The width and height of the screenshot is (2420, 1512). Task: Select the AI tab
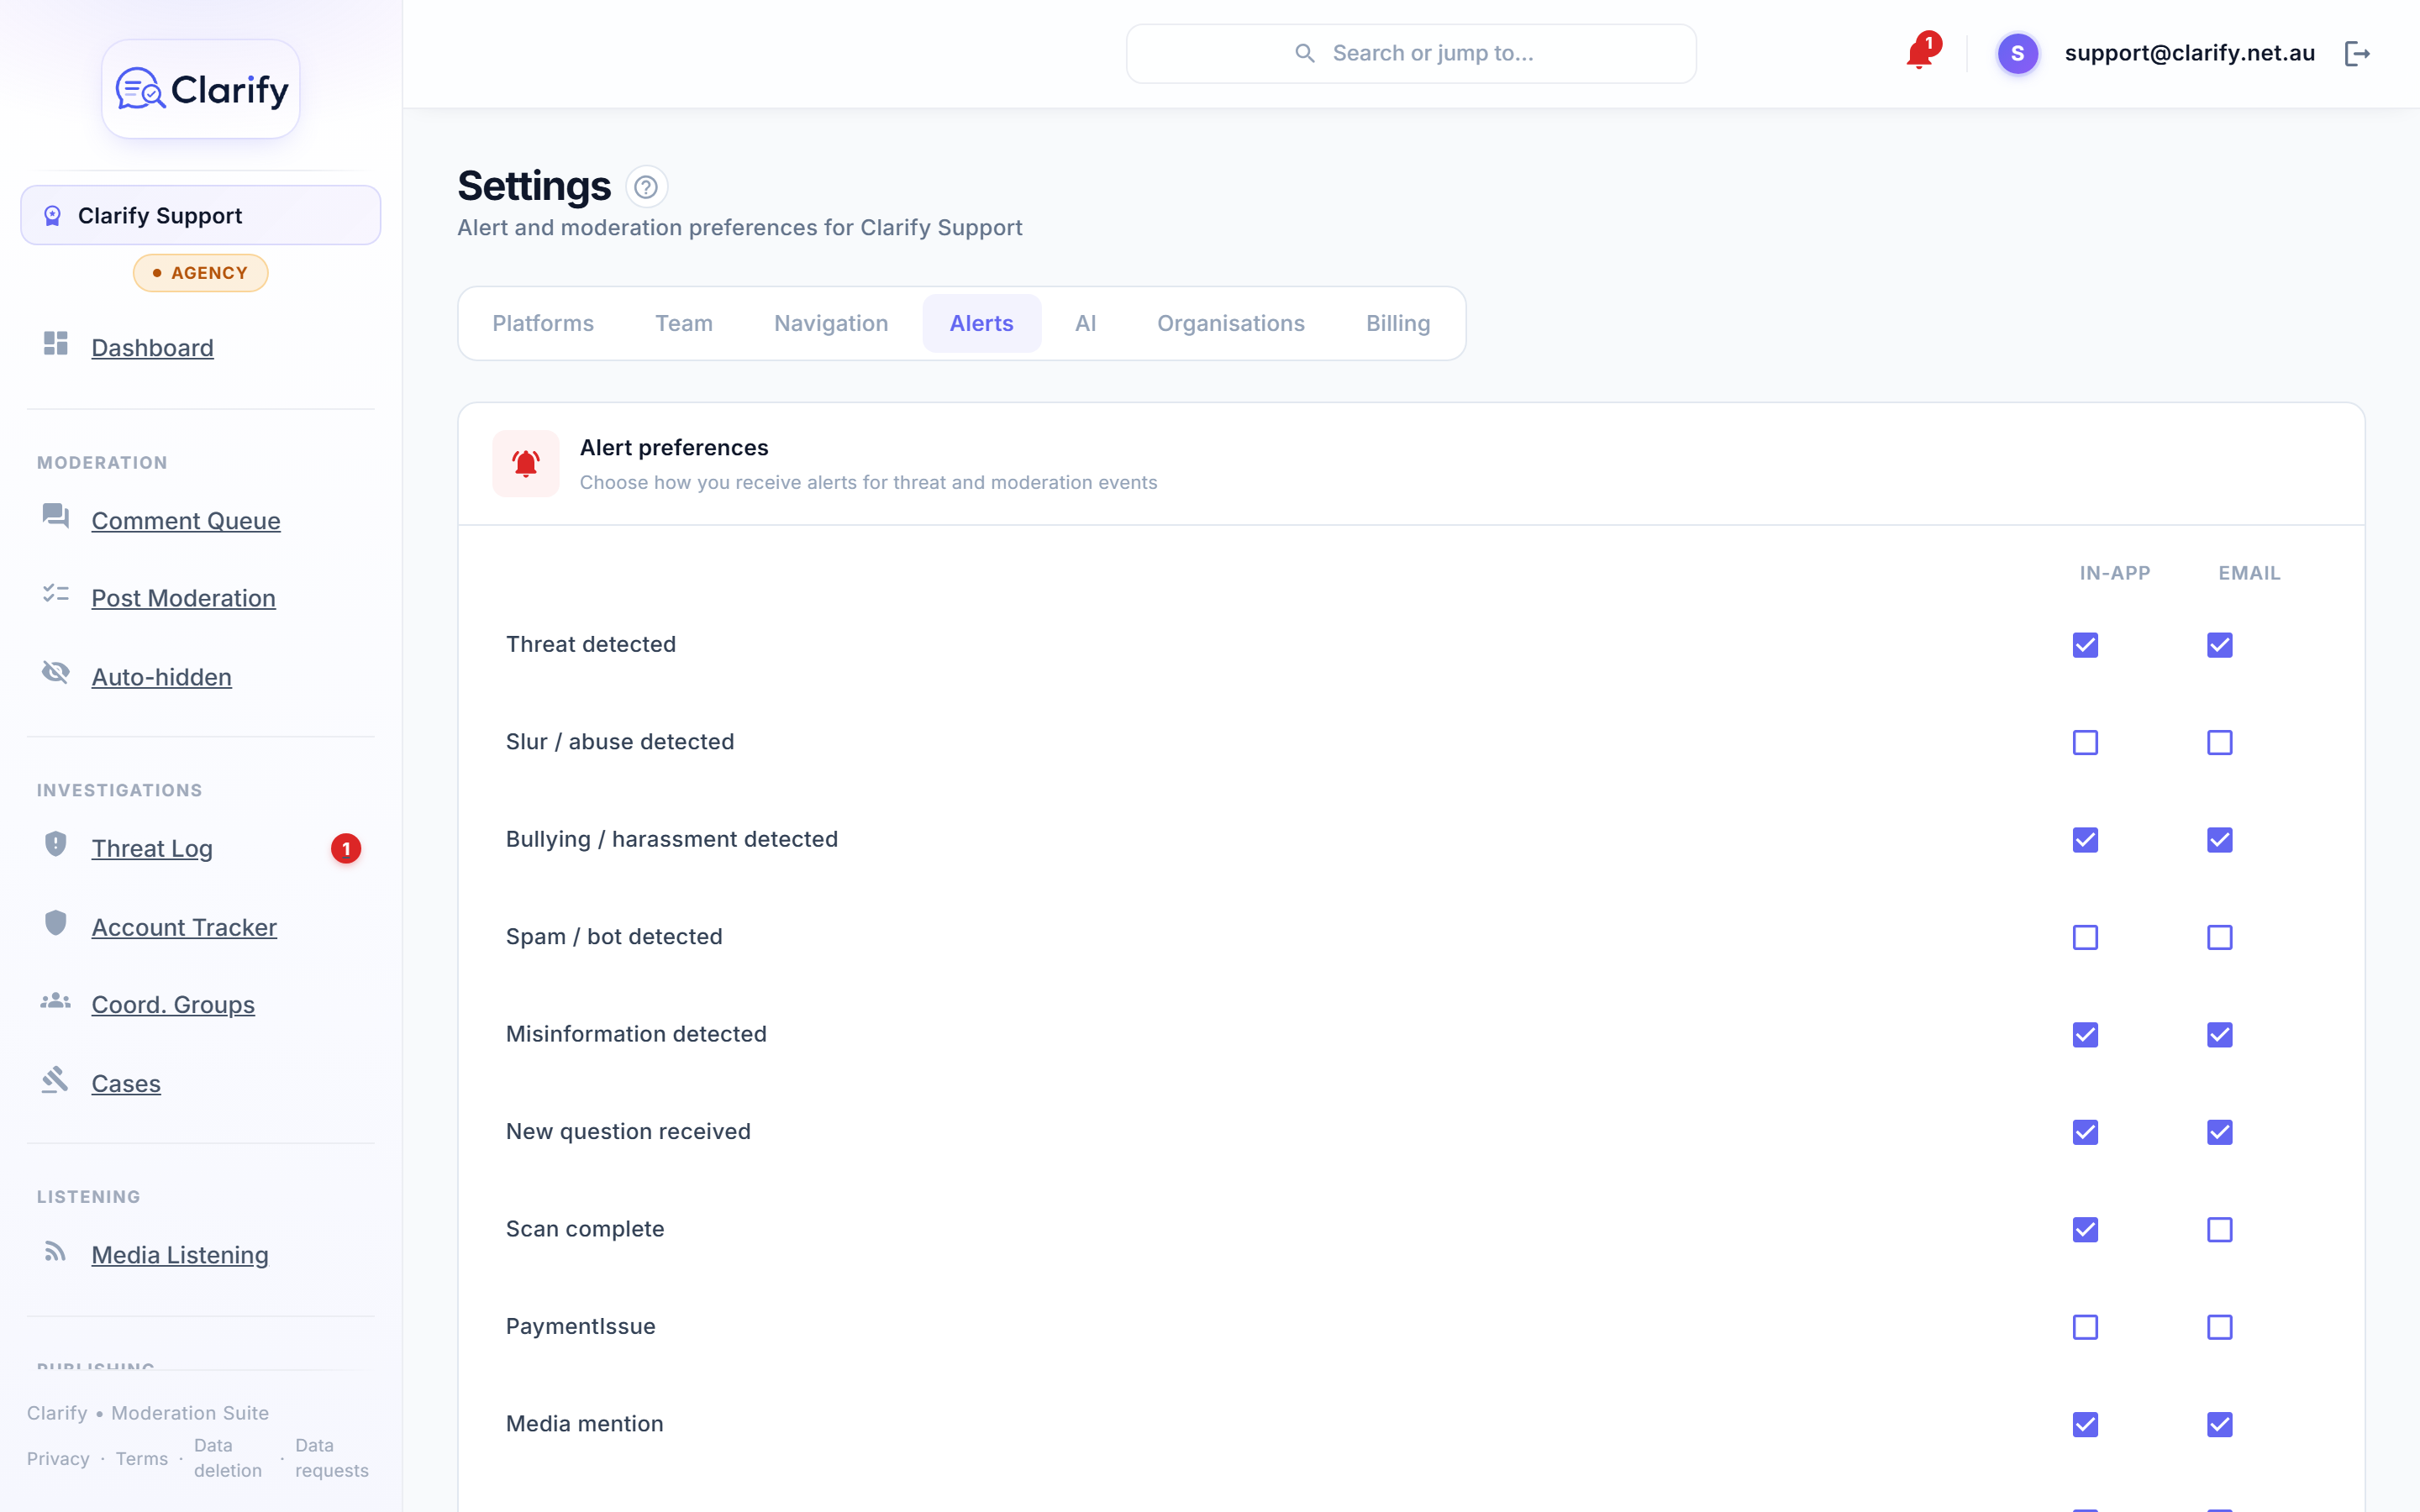click(1086, 323)
